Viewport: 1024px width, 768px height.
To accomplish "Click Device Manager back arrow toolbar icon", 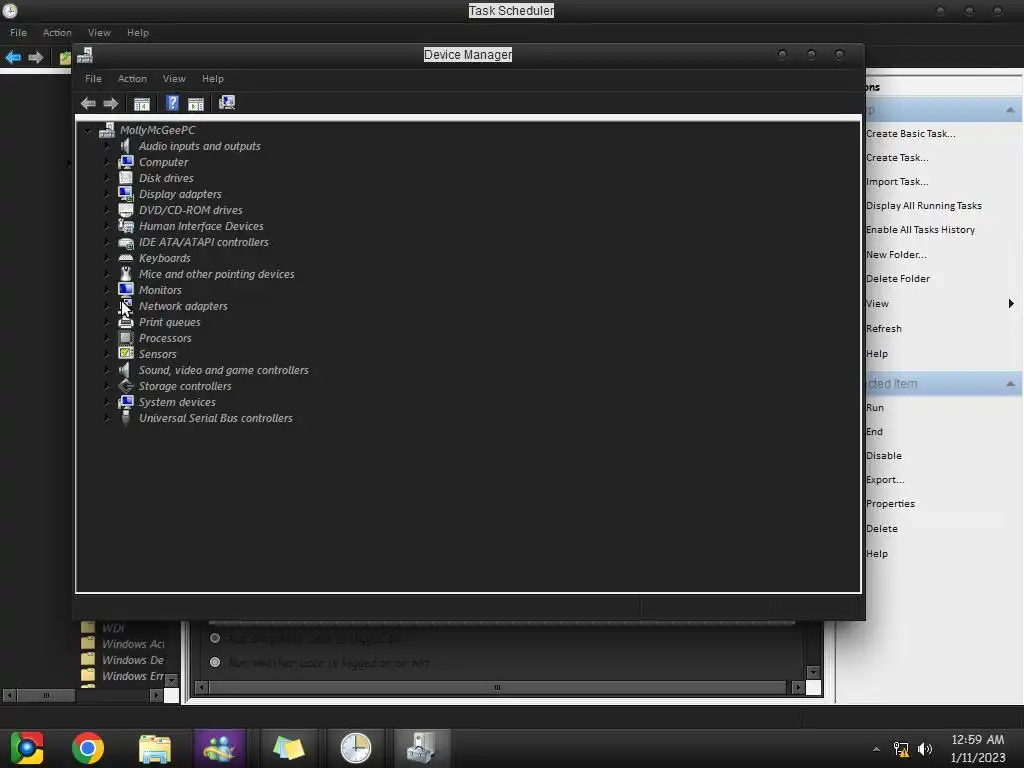I will (x=88, y=103).
